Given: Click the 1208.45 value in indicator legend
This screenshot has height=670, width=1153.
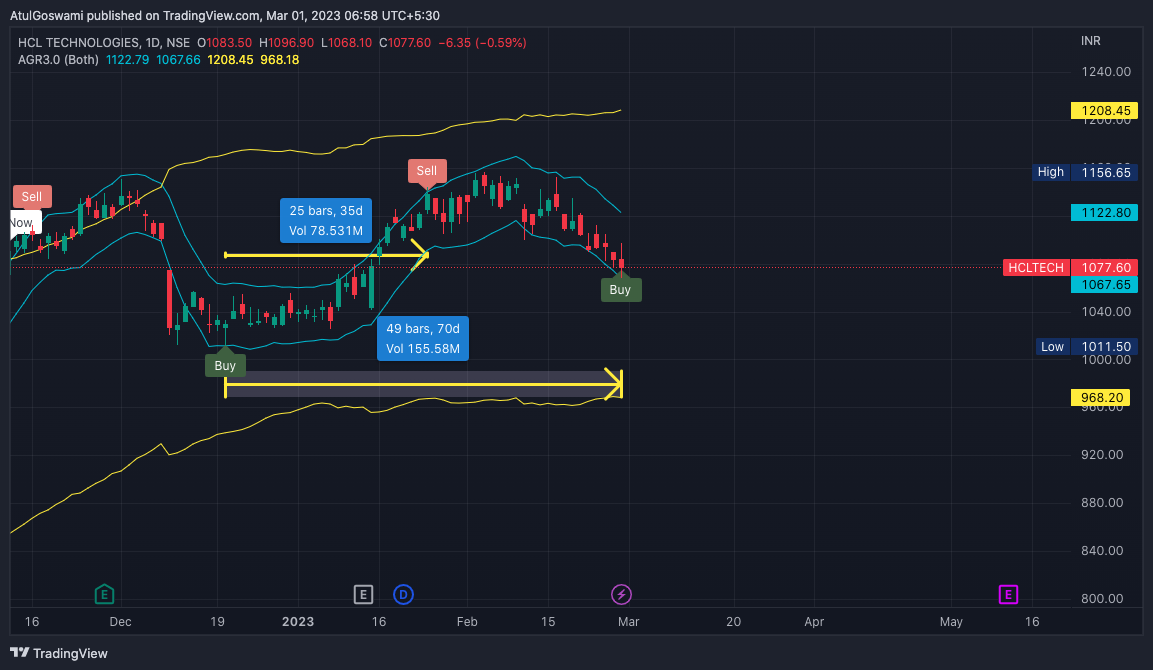Looking at the screenshot, I should tap(230, 60).
